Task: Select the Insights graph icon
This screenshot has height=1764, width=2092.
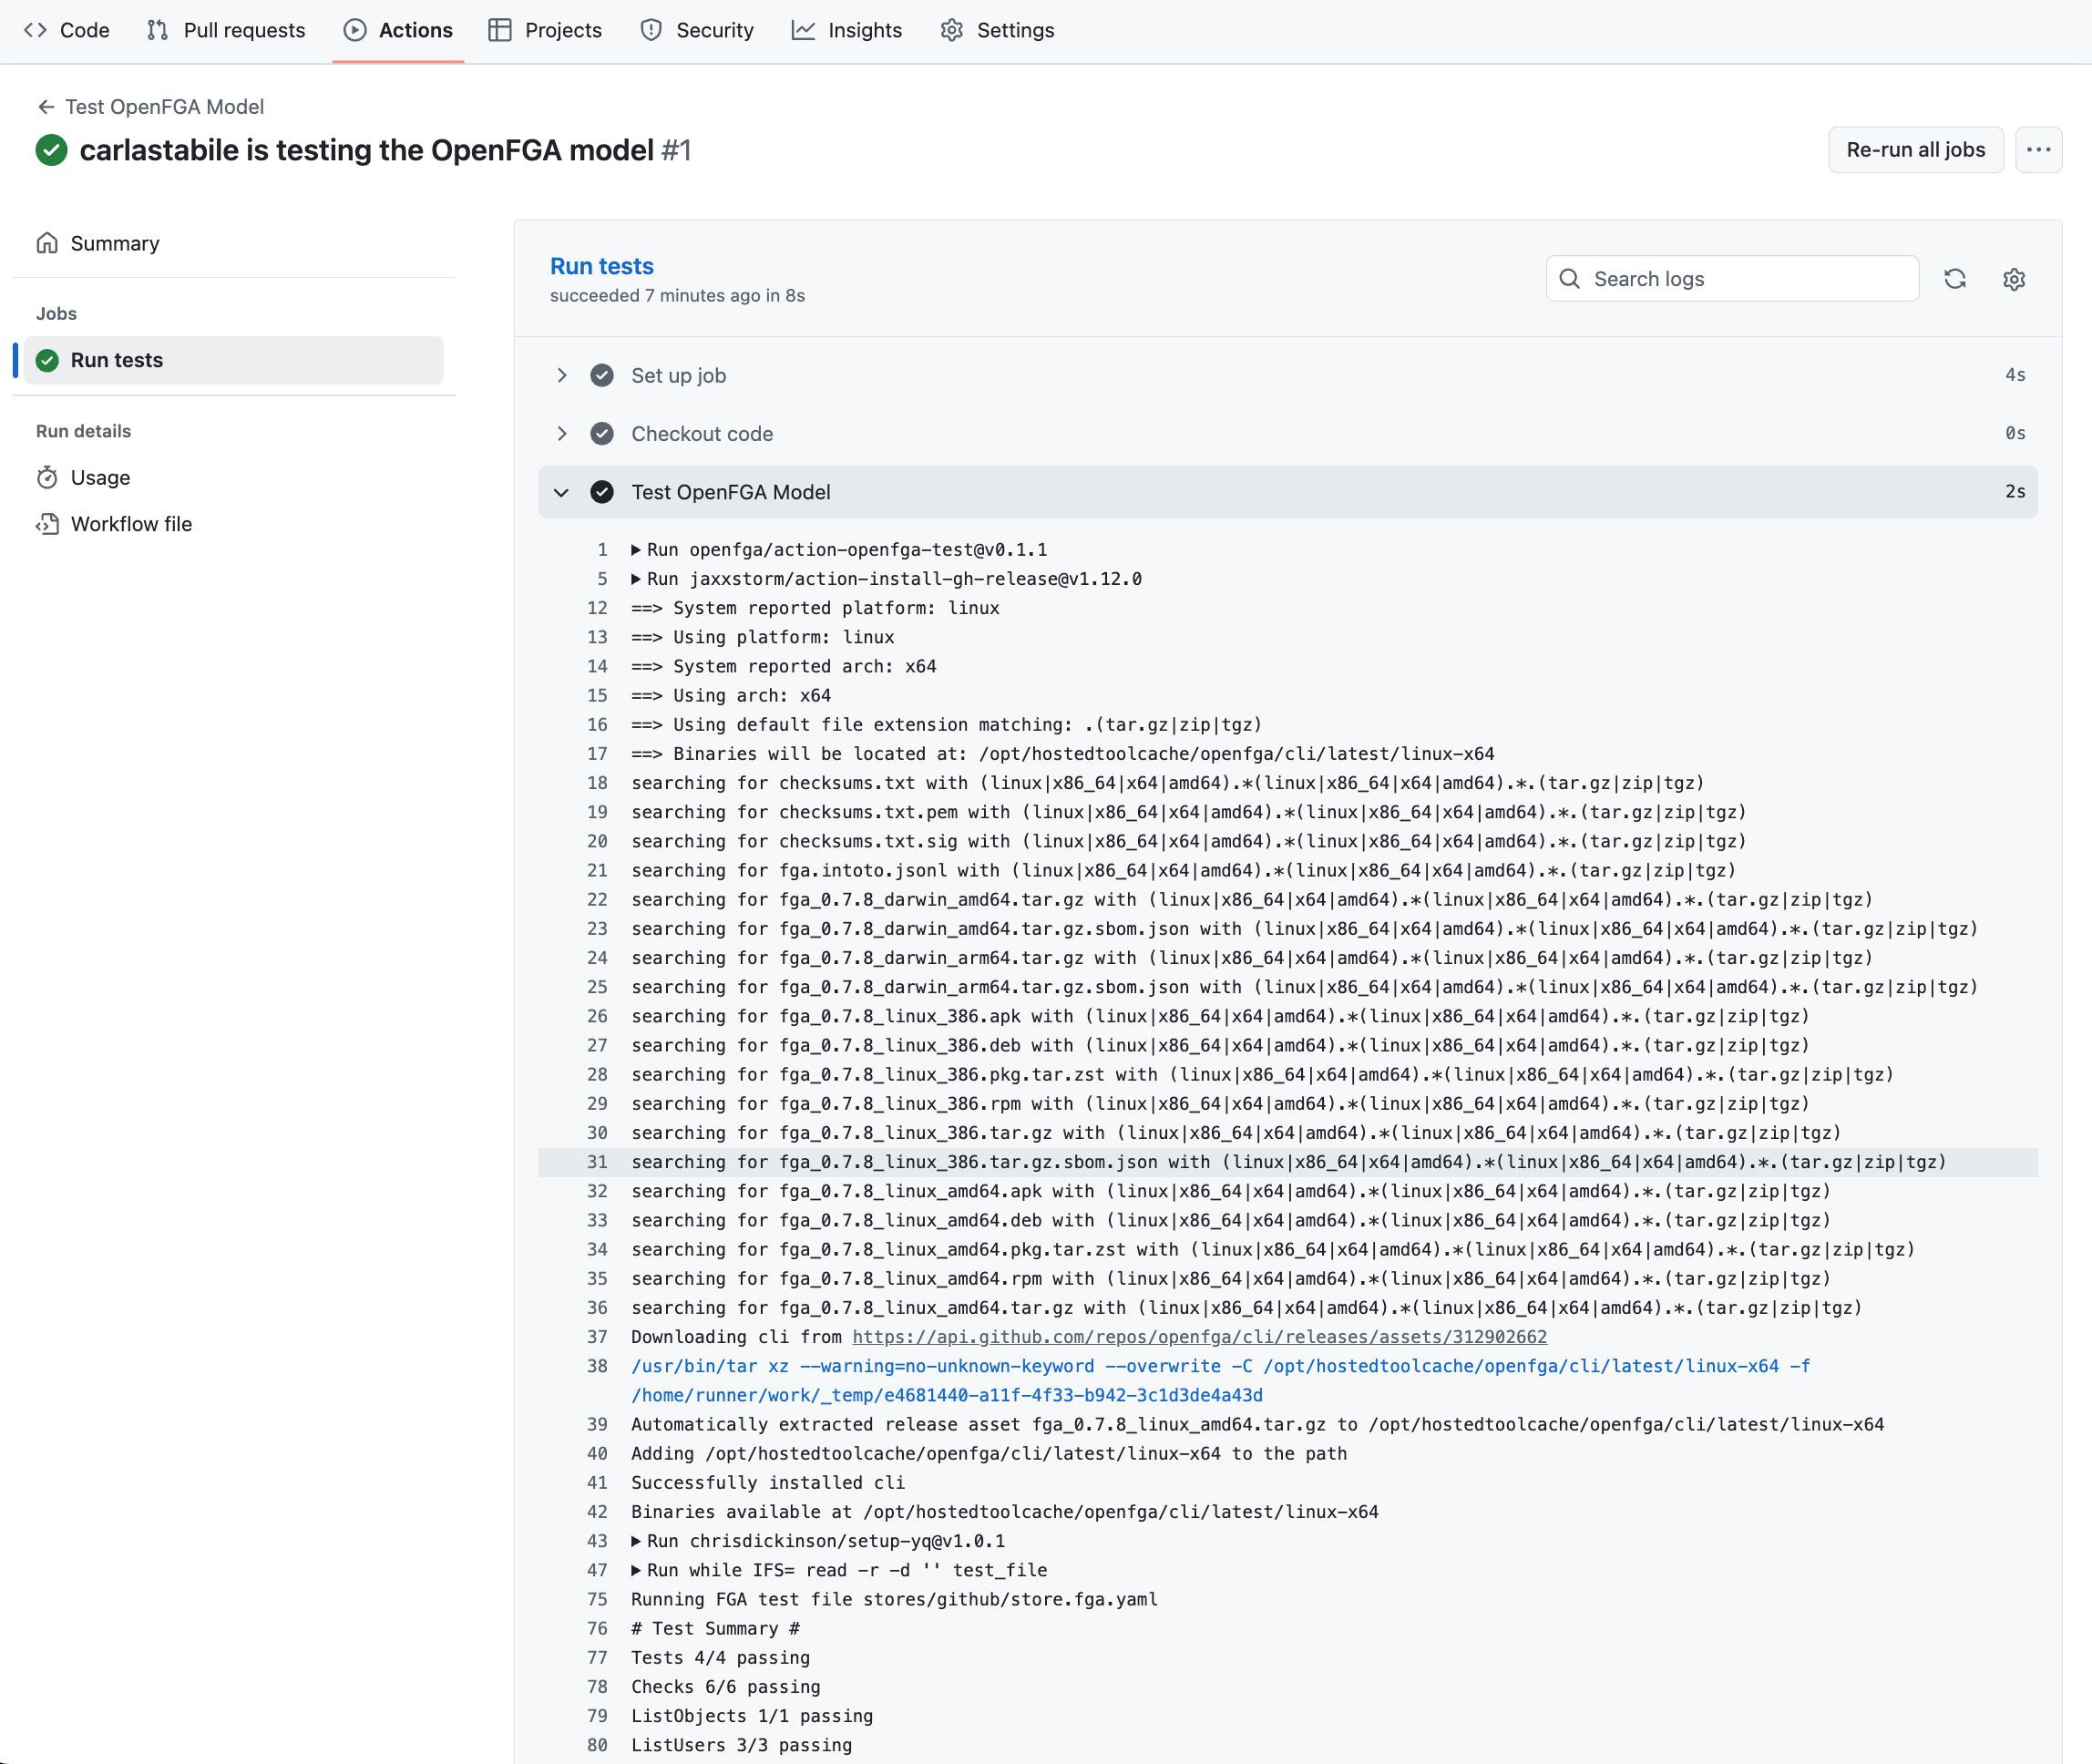Action: point(803,30)
